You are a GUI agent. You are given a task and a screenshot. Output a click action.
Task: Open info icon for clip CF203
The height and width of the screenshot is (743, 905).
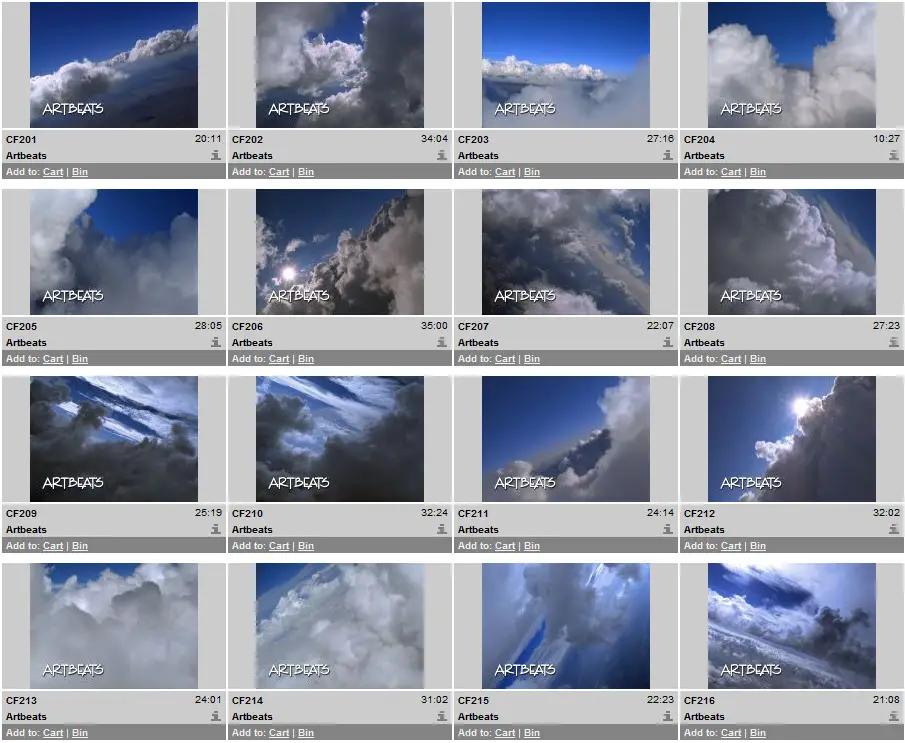tap(668, 155)
